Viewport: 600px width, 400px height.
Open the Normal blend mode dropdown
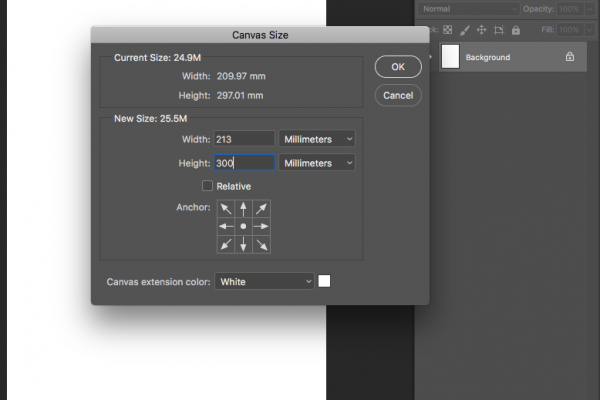468,9
